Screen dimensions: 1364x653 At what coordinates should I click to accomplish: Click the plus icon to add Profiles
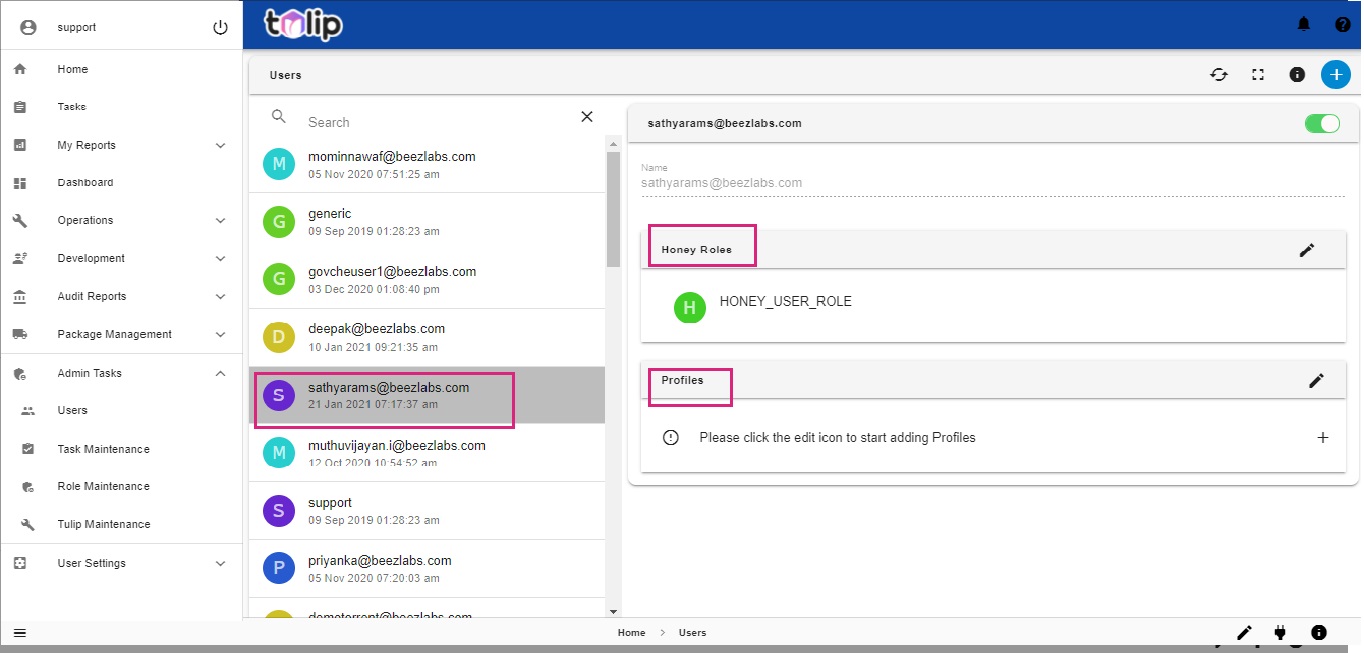(1322, 438)
